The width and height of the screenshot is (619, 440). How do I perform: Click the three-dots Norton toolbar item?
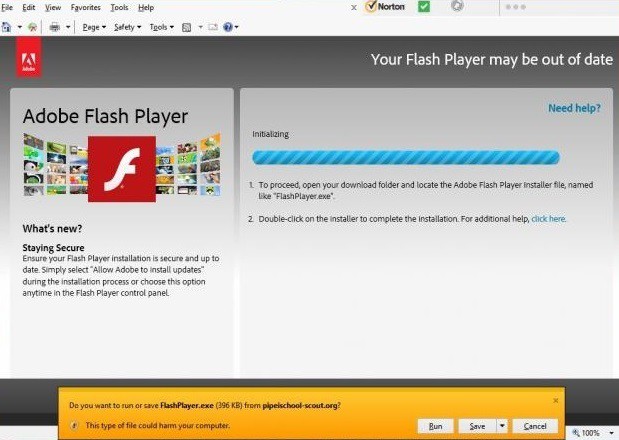point(515,7)
